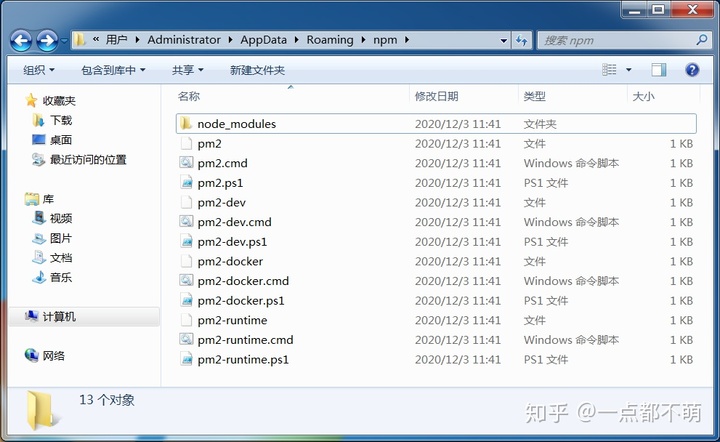The image size is (720, 442).
Task: Select Libraries (库) in the sidebar
Action: click(x=39, y=199)
